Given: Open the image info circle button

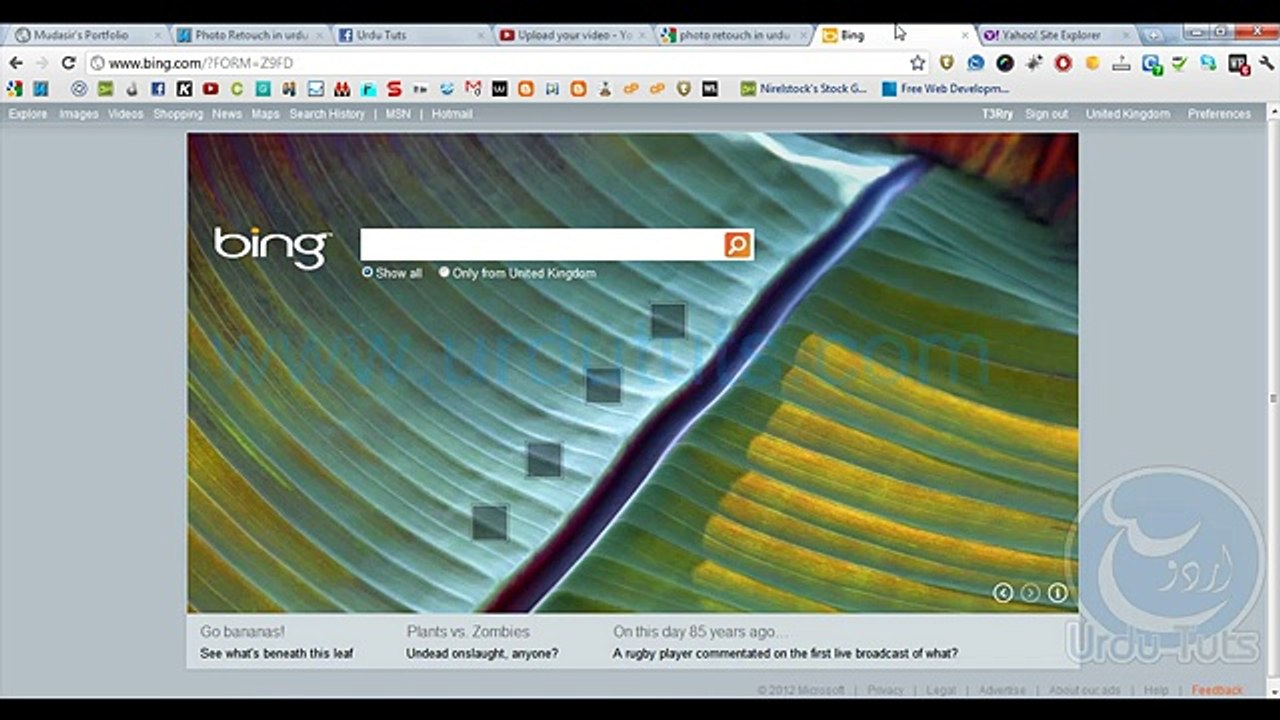Looking at the screenshot, I should click(x=1058, y=593).
